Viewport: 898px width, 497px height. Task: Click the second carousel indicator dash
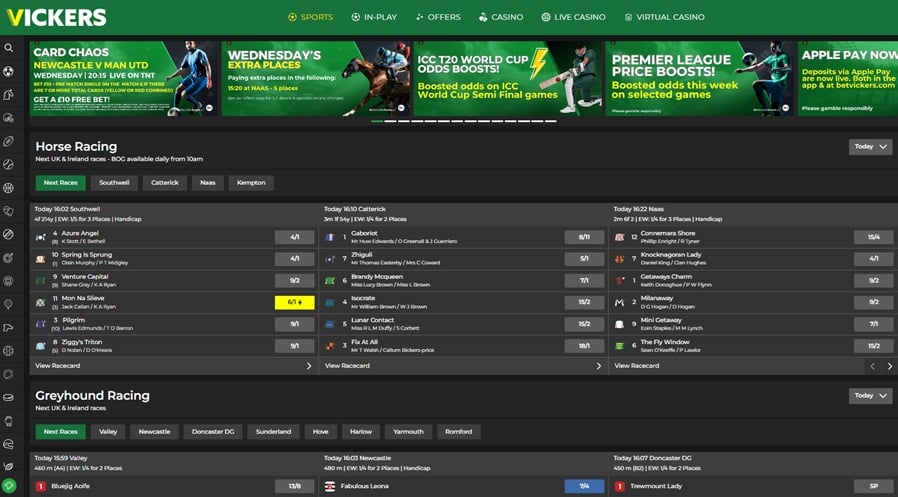click(391, 121)
